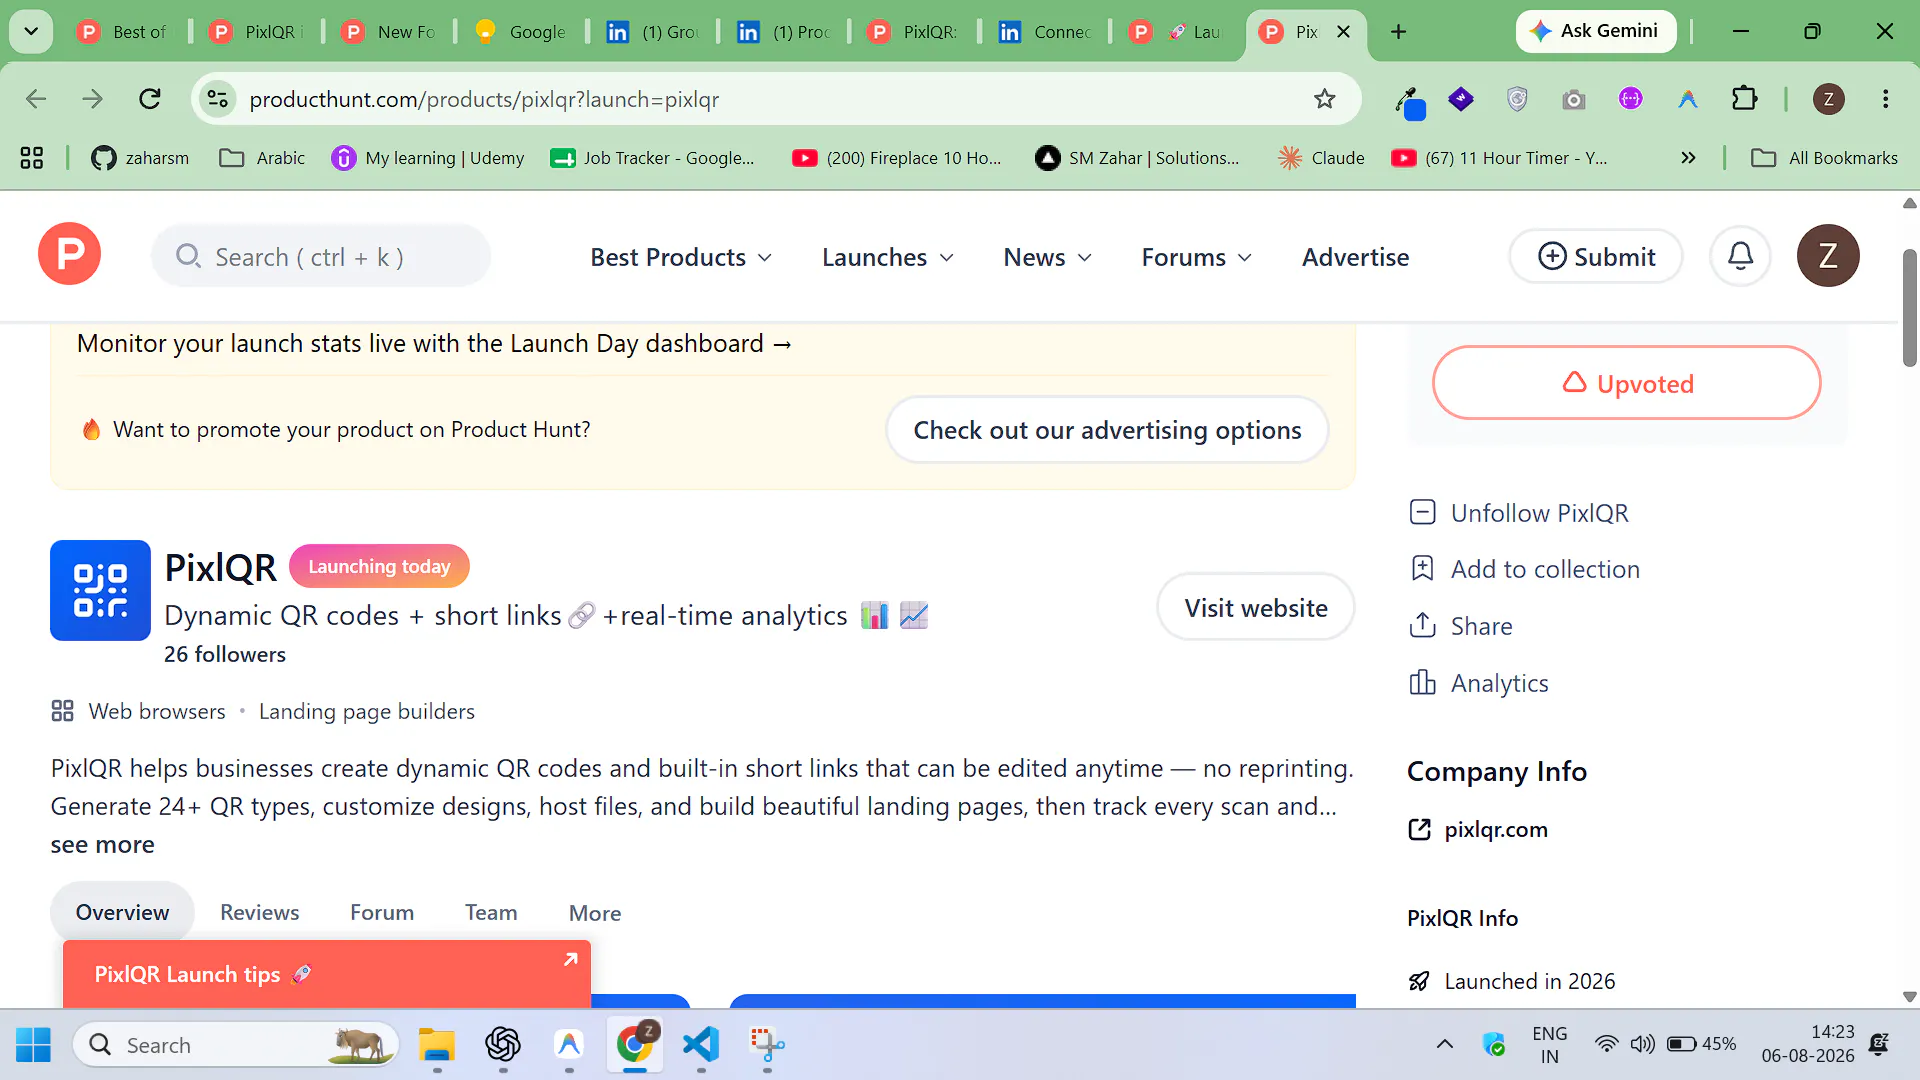Reload the current page

[150, 99]
